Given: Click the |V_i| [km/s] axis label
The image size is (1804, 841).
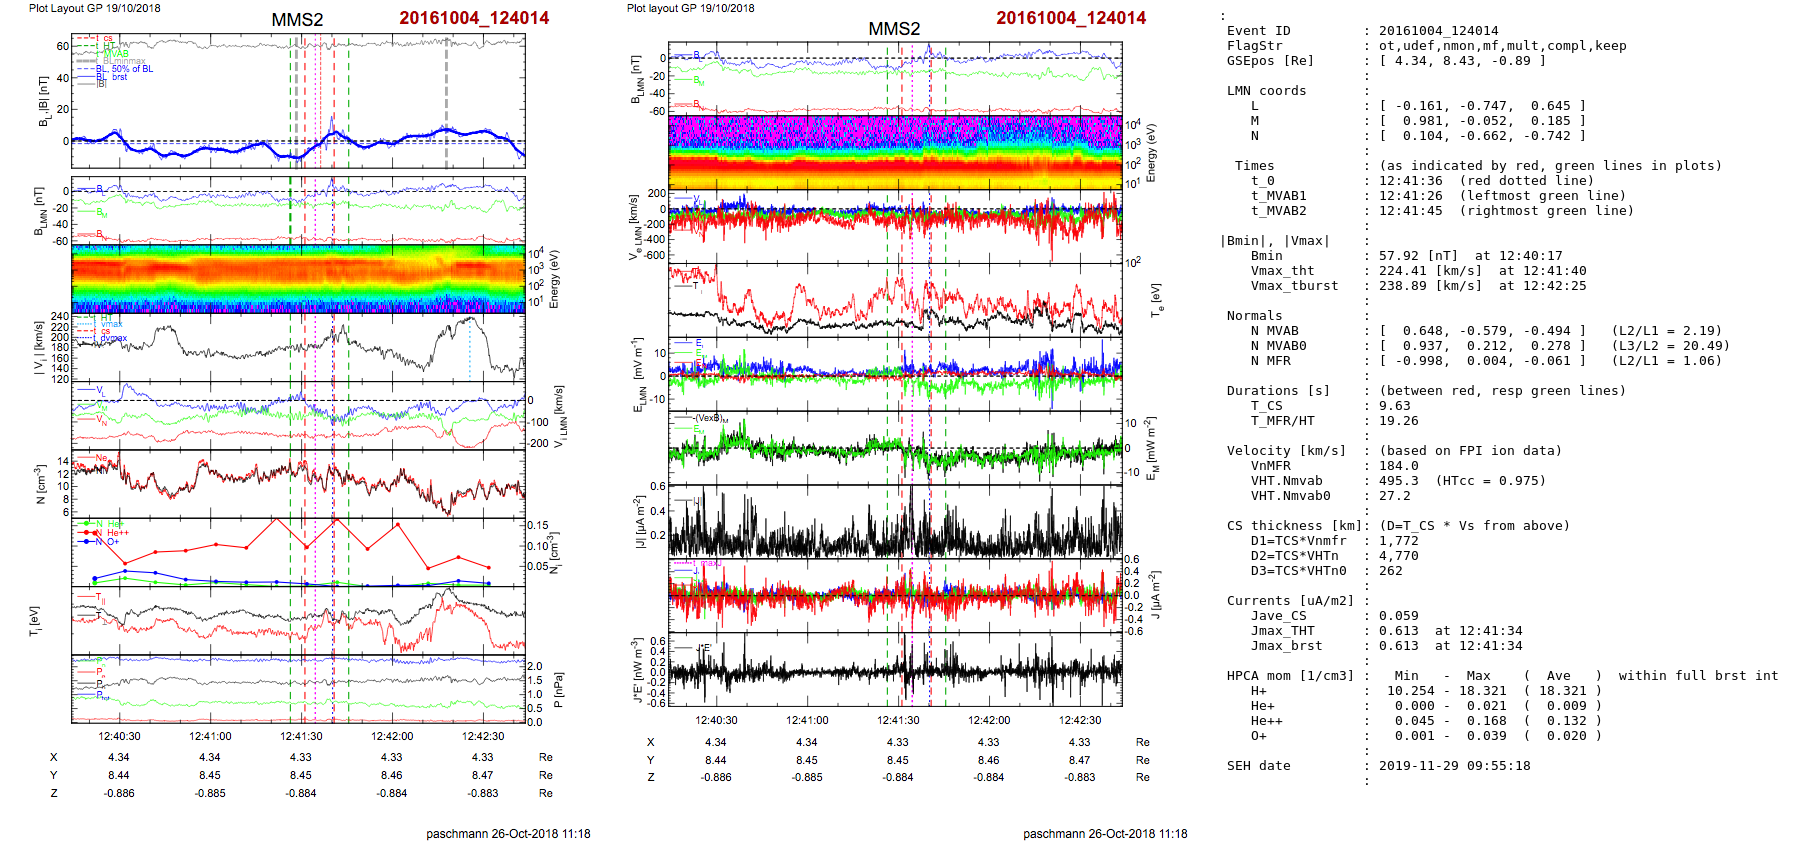Looking at the screenshot, I should coord(38,348).
